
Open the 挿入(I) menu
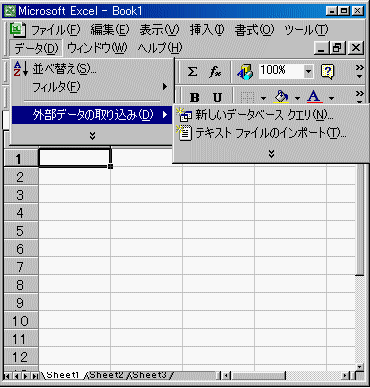coord(207,30)
